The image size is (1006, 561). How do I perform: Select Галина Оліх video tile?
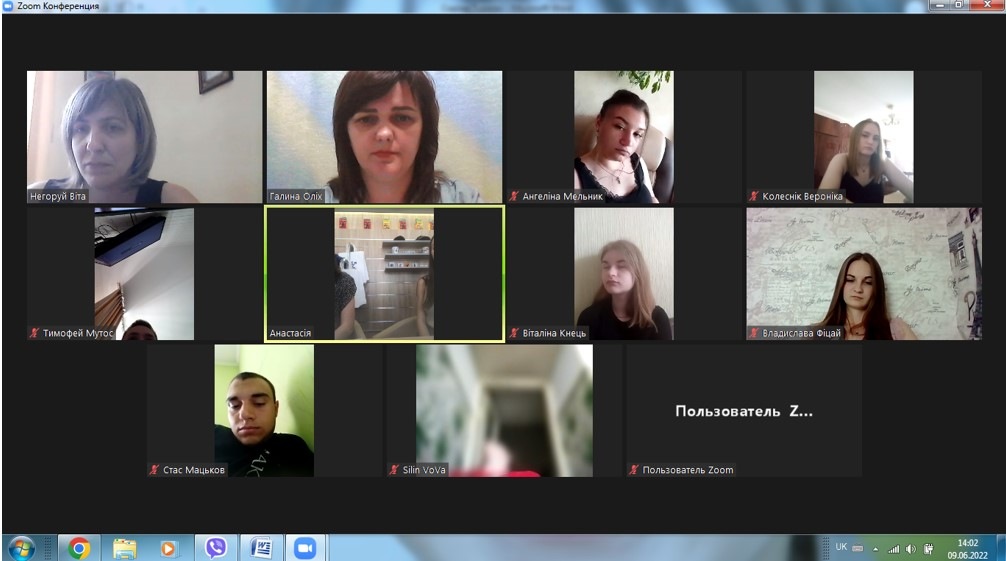click(384, 137)
